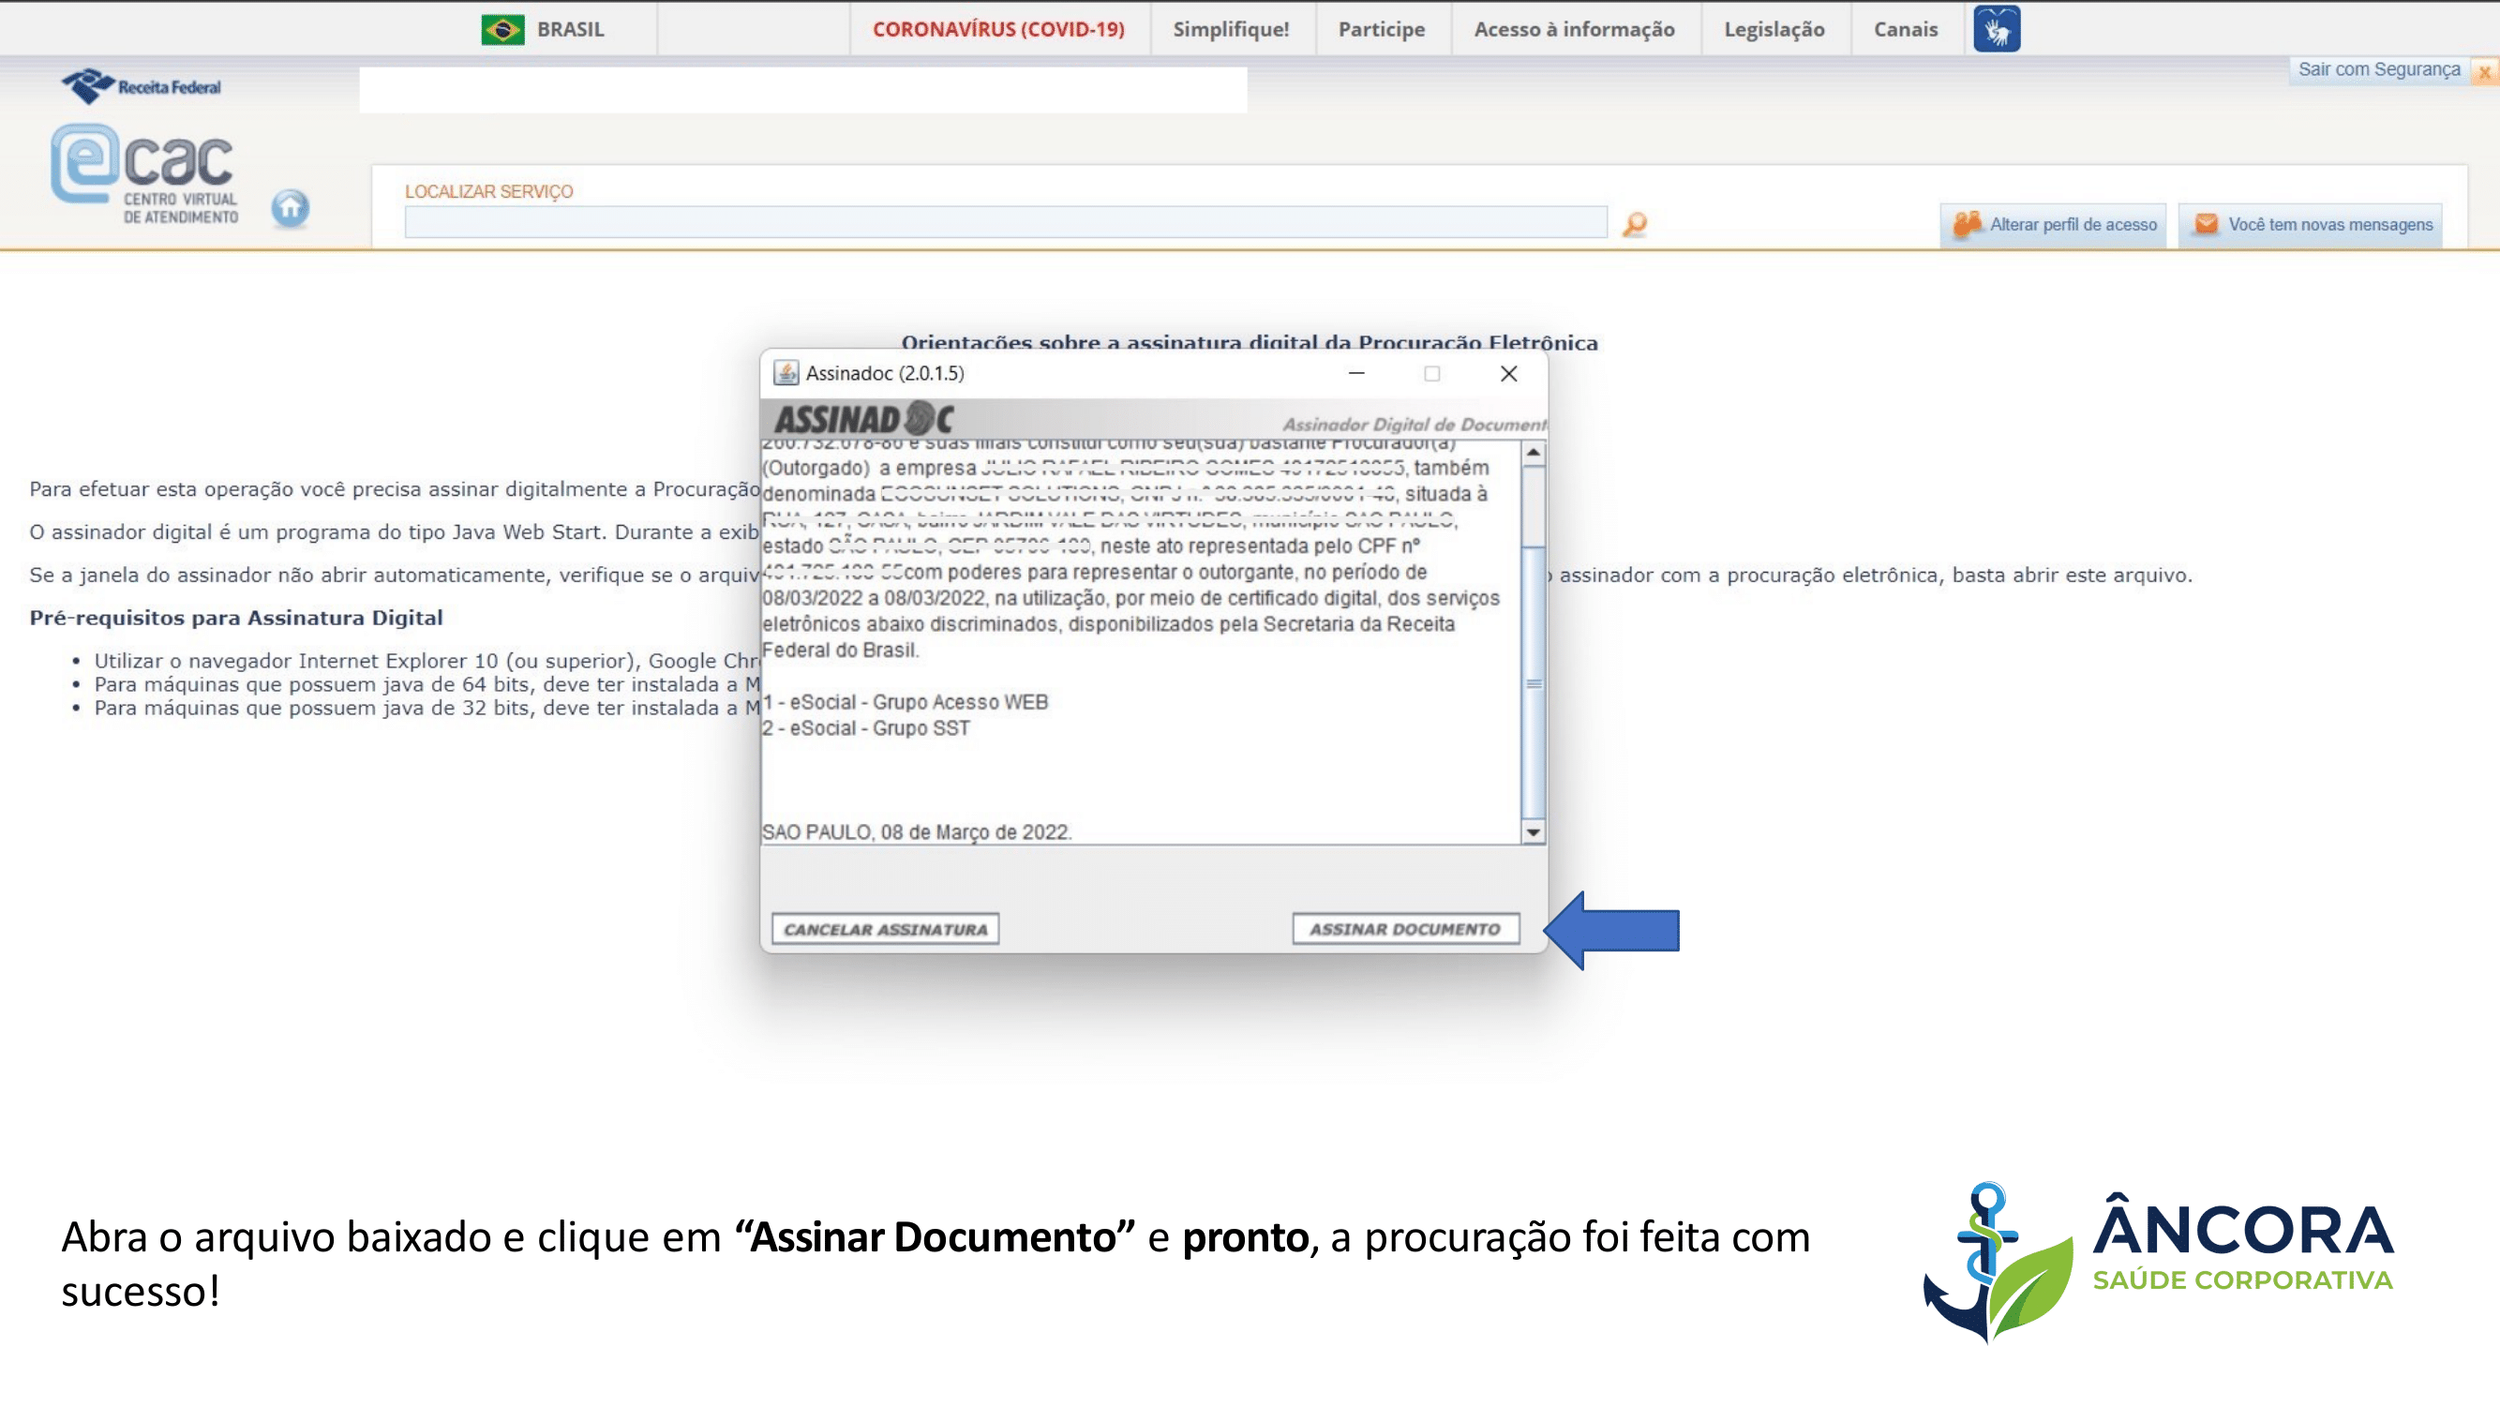Minimize the Assinadoc window
Screen dimensions: 2500x1406
coord(1356,373)
